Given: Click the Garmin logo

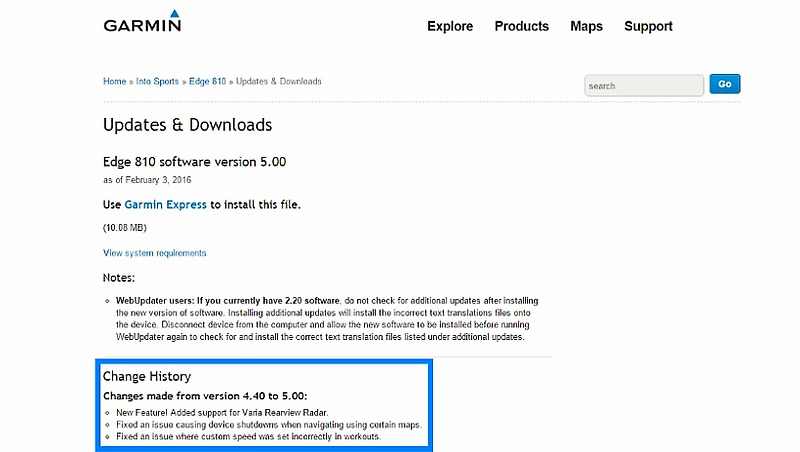Looking at the screenshot, I should (x=142, y=21).
